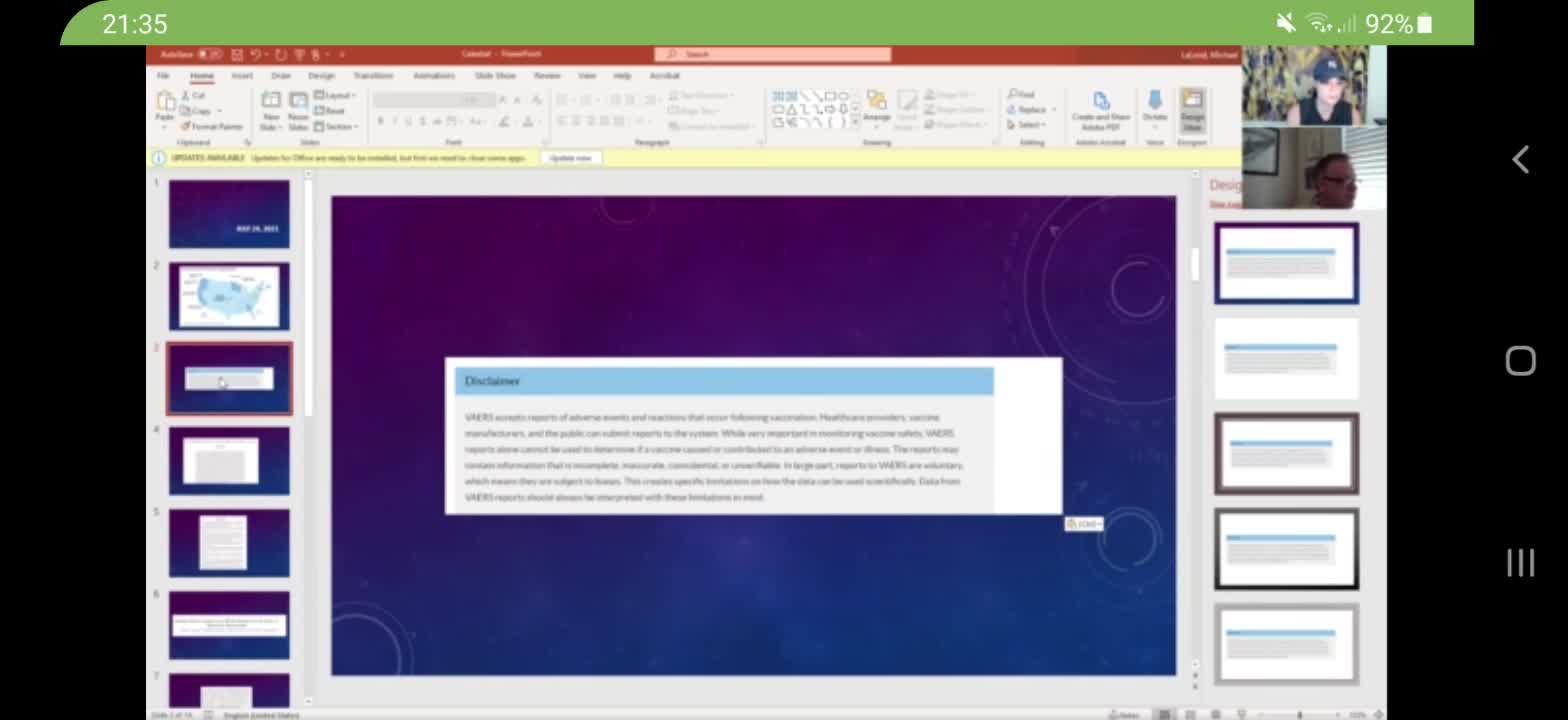Click the Bold formatting icon

click(x=380, y=121)
